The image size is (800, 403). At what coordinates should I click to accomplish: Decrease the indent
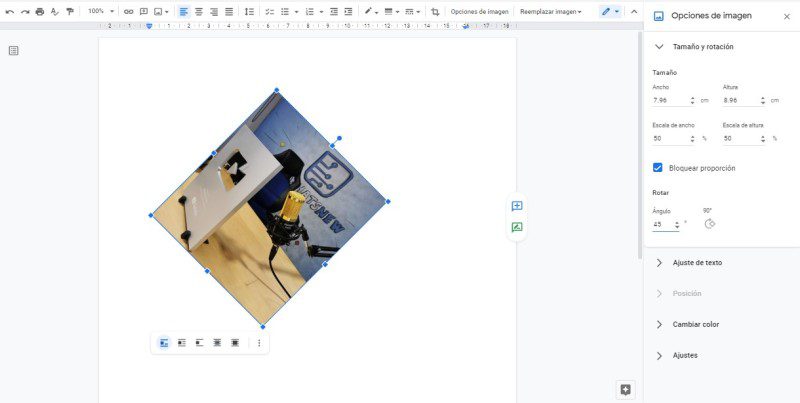point(334,11)
